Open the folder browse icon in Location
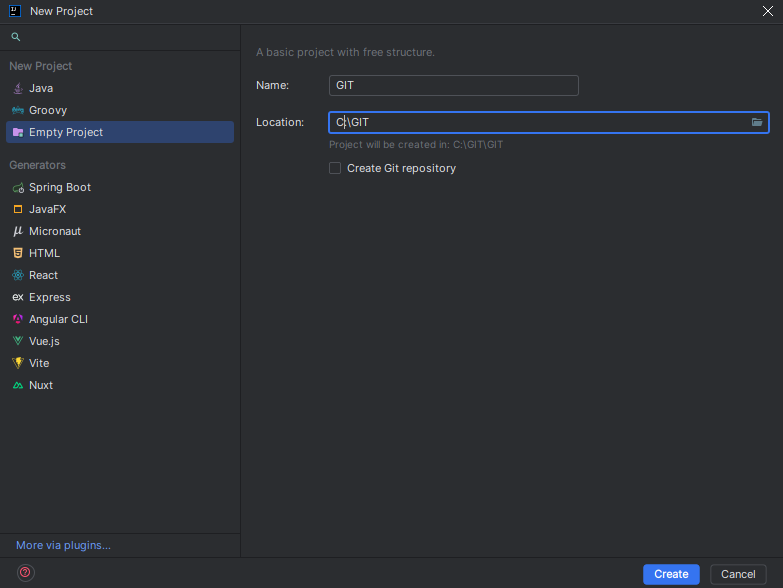 click(x=757, y=122)
